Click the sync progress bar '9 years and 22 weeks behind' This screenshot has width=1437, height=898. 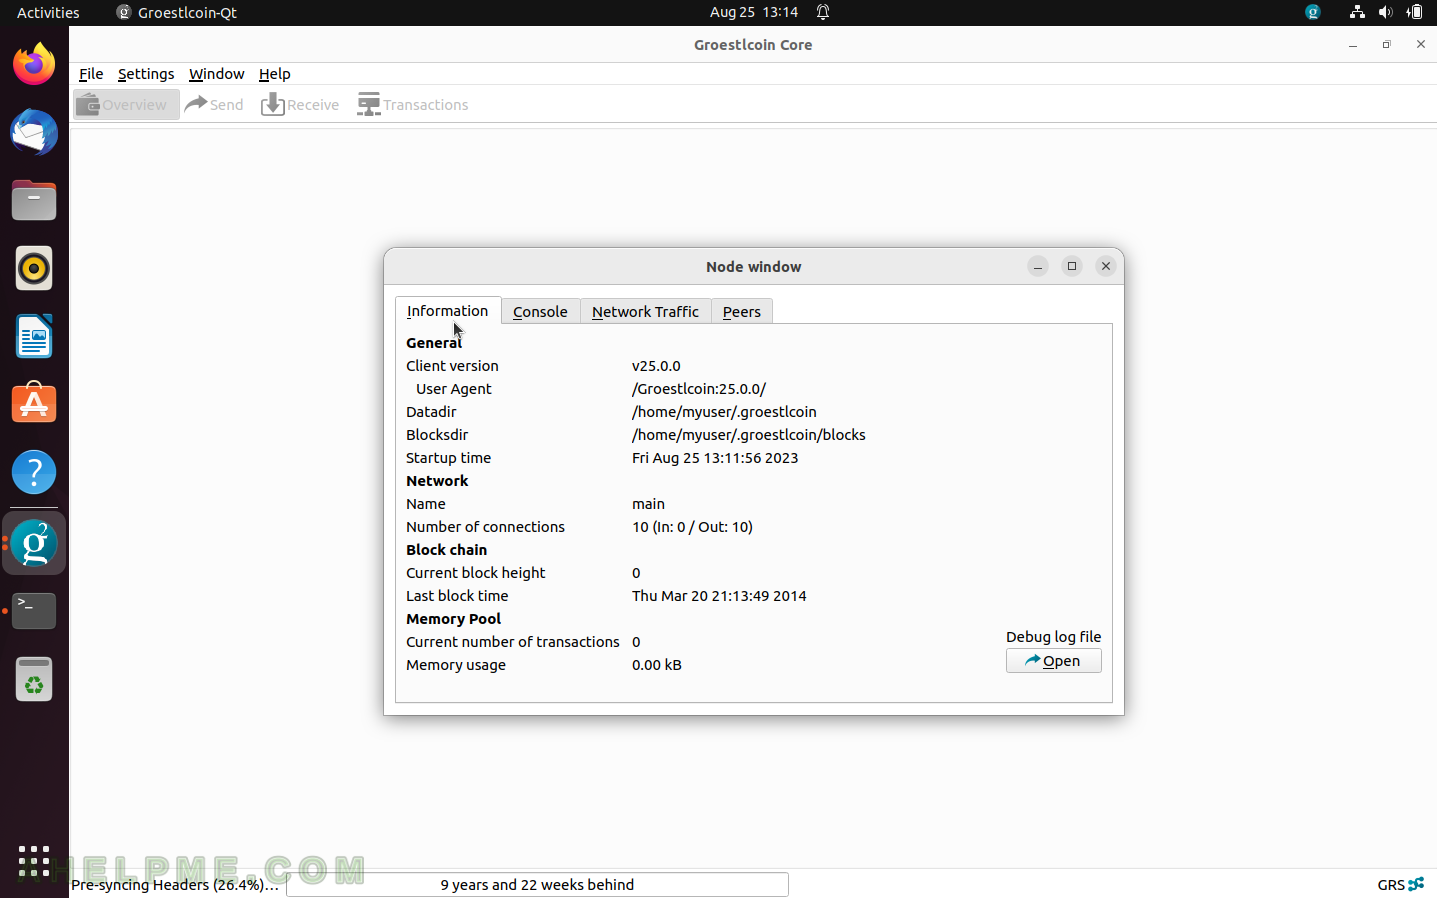pyautogui.click(x=537, y=884)
